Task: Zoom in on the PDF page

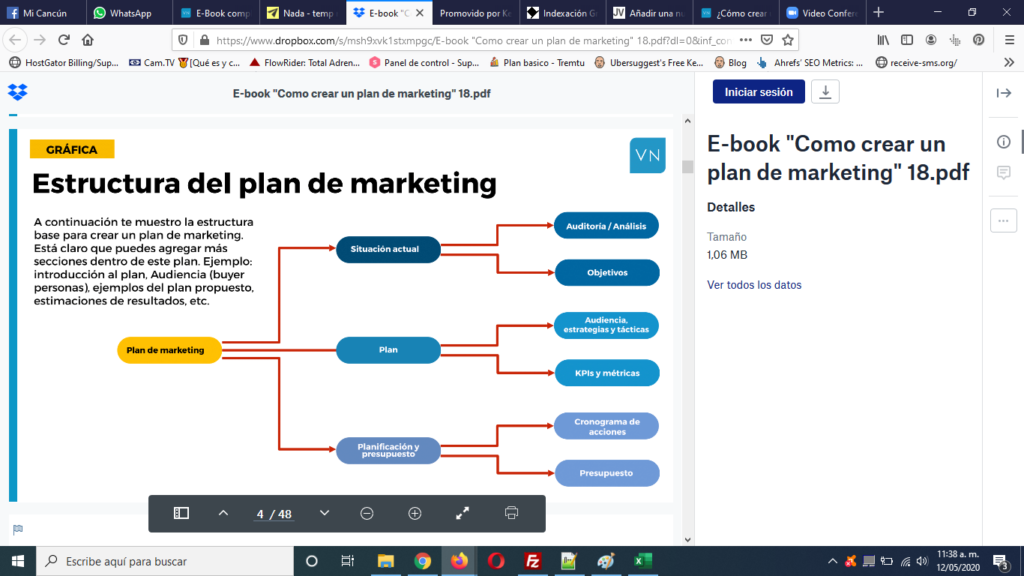Action: point(415,513)
